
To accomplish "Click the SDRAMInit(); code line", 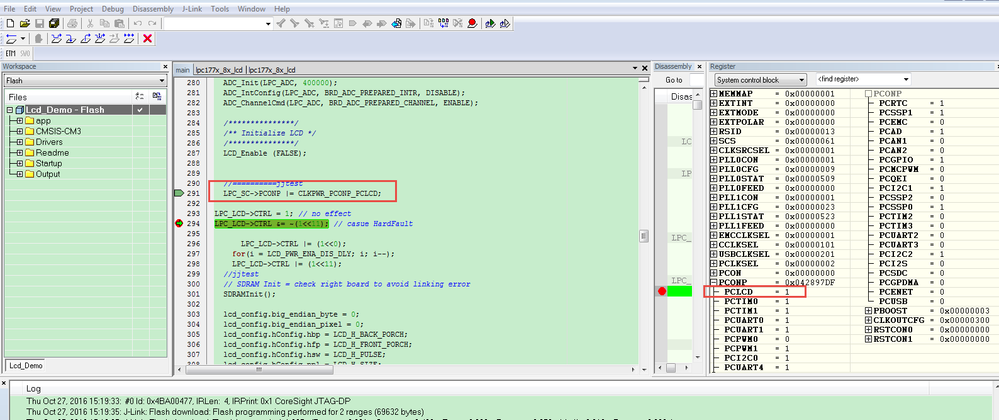I will 250,294.
